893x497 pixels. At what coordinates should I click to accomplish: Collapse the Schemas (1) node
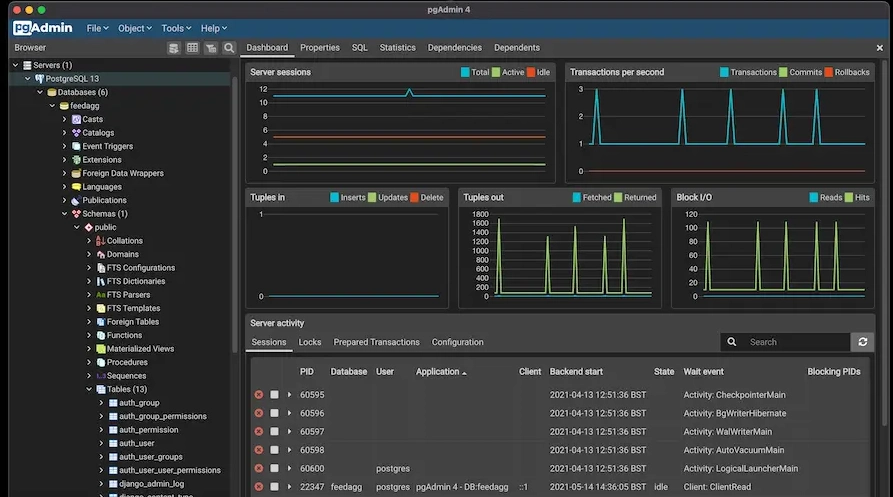(64, 214)
